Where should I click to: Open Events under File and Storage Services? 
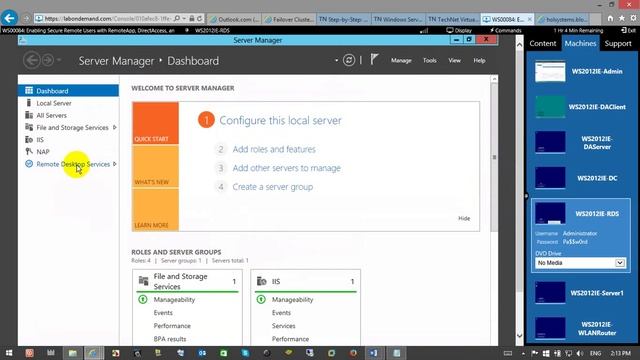coord(163,313)
